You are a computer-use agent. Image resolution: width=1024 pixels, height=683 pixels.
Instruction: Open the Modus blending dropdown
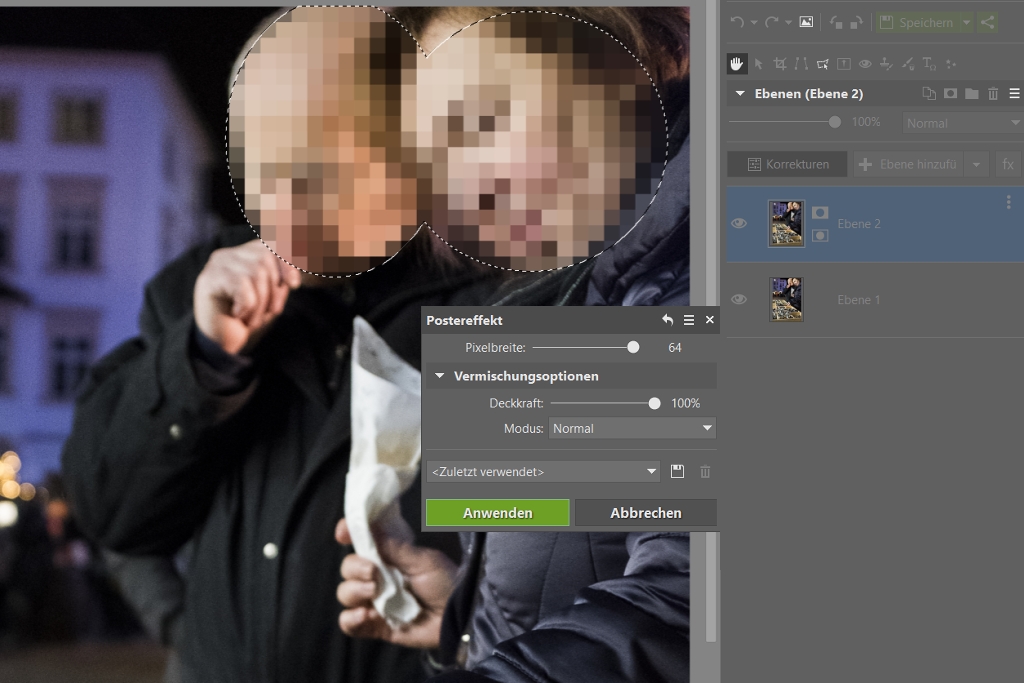(x=632, y=428)
